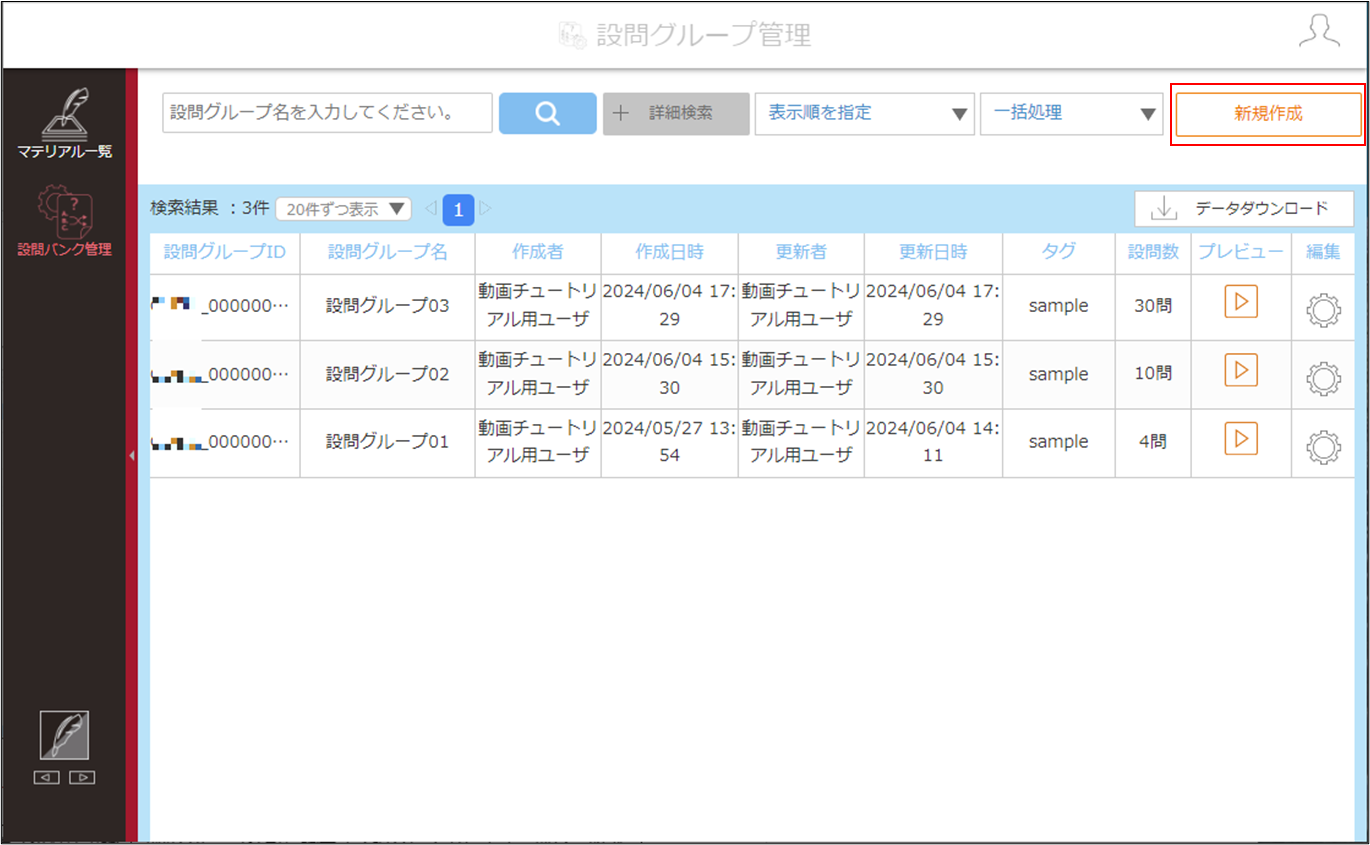Sort by 更新日時 column header
This screenshot has height=845, width=1370.
point(934,252)
